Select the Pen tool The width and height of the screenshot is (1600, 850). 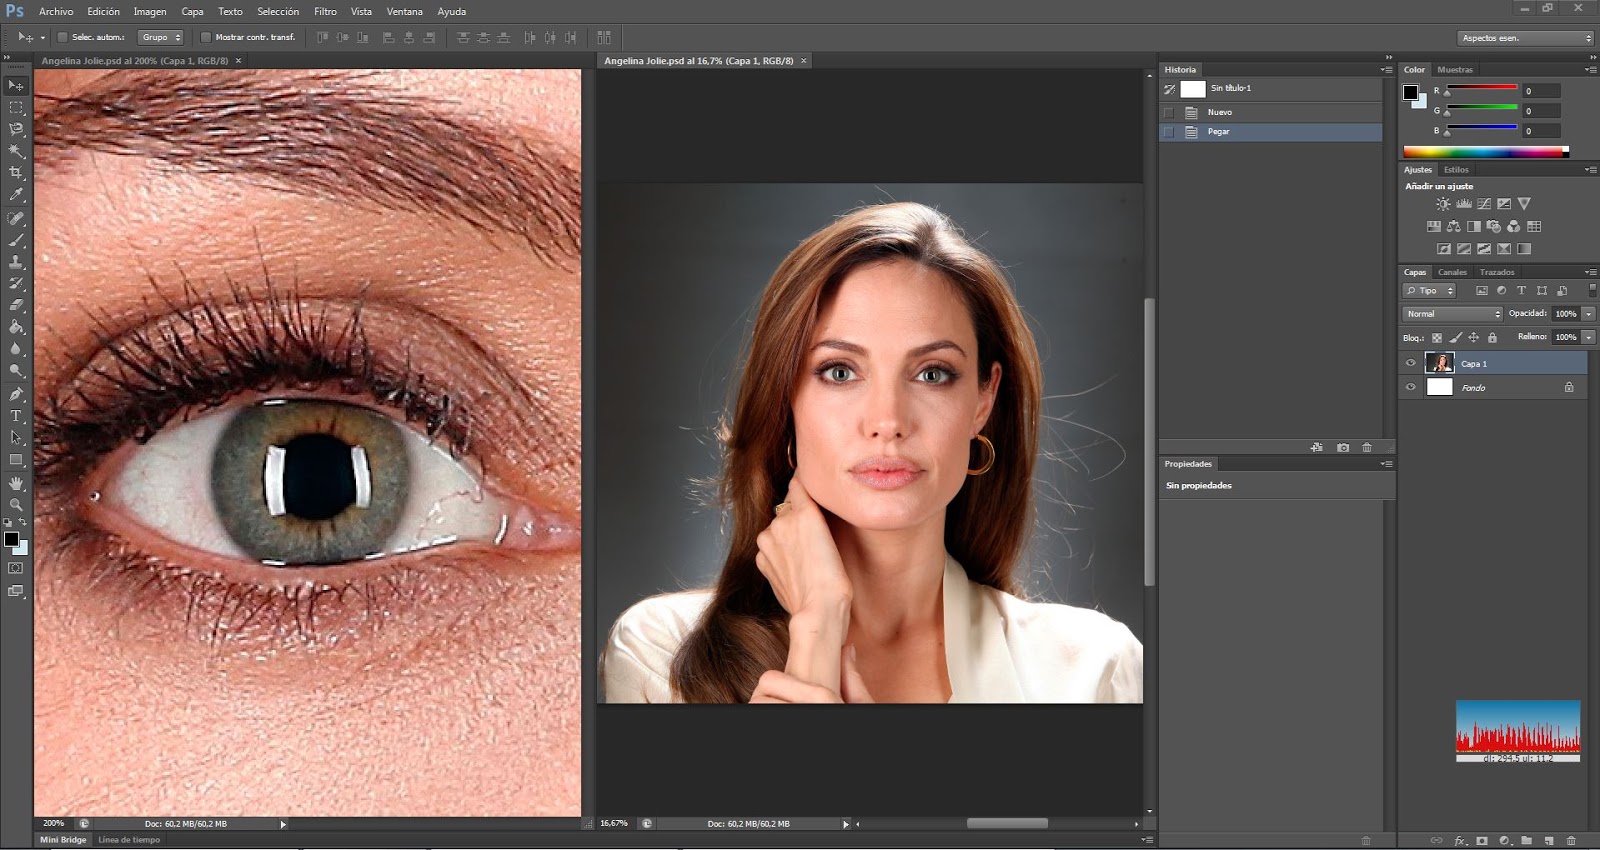tap(16, 394)
